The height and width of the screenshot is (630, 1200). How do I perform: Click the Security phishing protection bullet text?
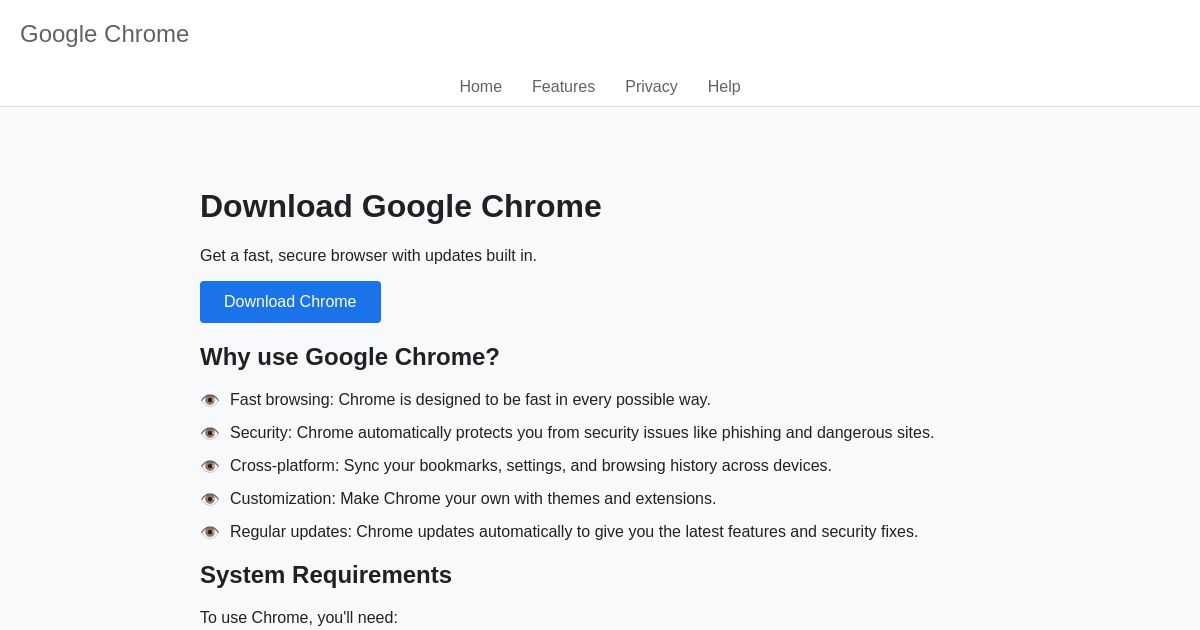[582, 433]
